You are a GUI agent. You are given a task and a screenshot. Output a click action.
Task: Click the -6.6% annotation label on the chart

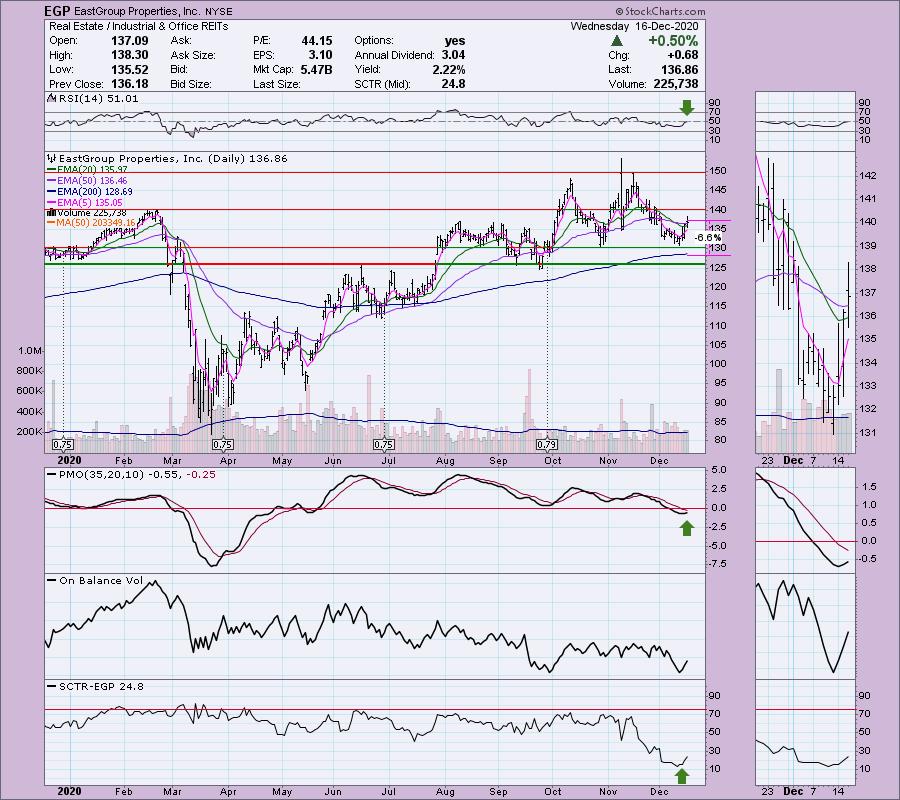coord(707,237)
